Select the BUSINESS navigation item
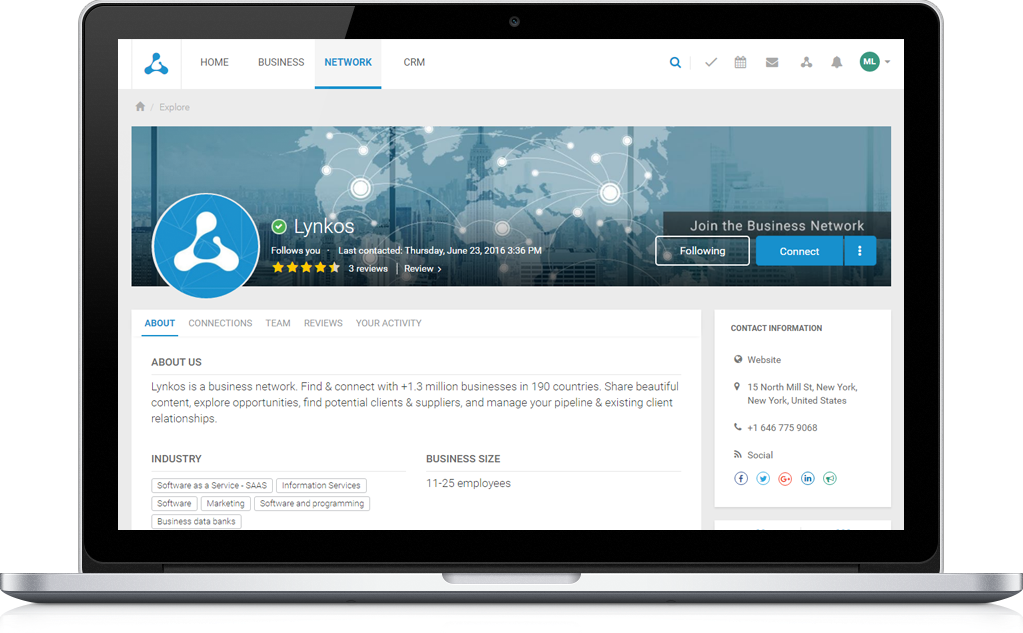Image resolution: width=1023 pixels, height=633 pixels. click(x=281, y=63)
